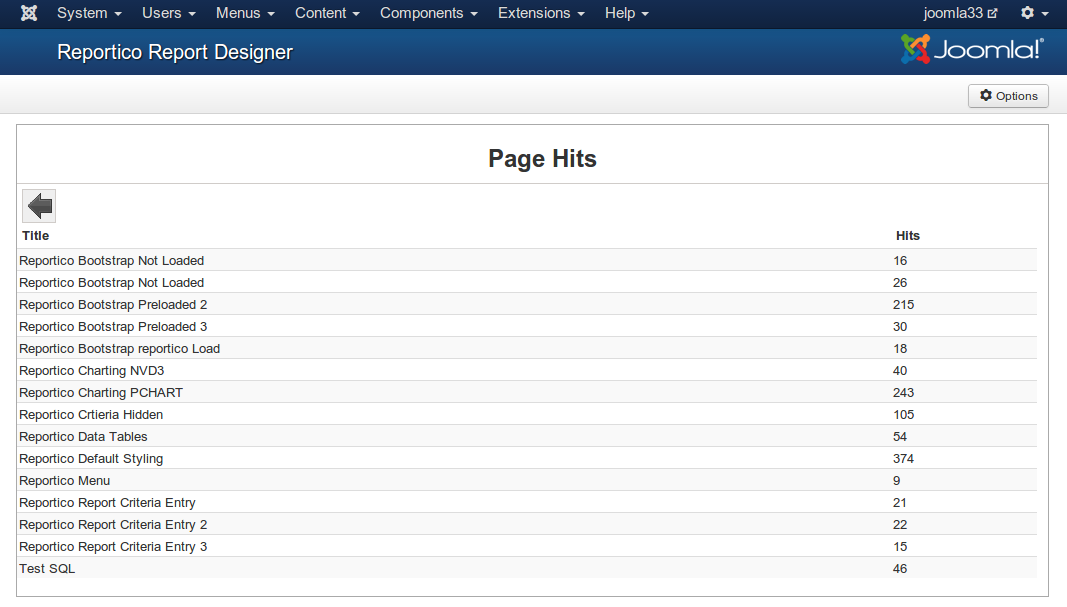1067x607 pixels.
Task: Click the back arrow icon
Action: (39, 206)
